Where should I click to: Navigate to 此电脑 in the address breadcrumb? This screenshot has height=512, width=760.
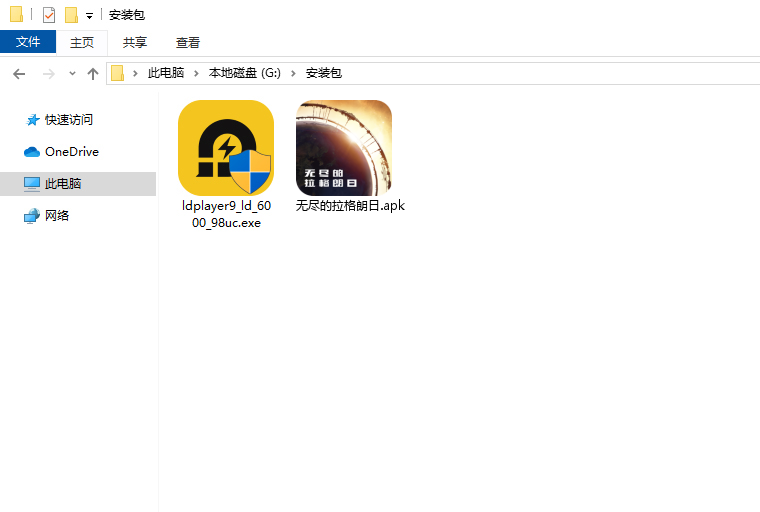[x=166, y=73]
